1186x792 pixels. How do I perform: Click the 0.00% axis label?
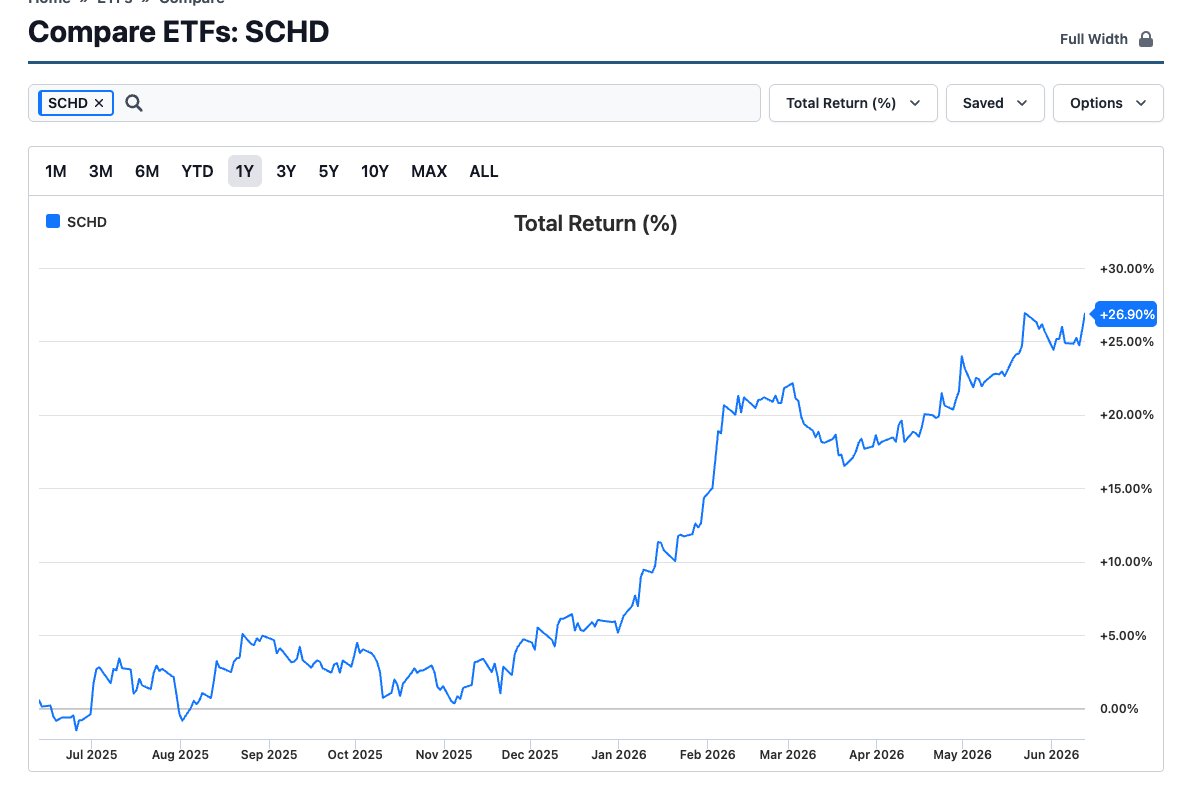pos(1119,709)
